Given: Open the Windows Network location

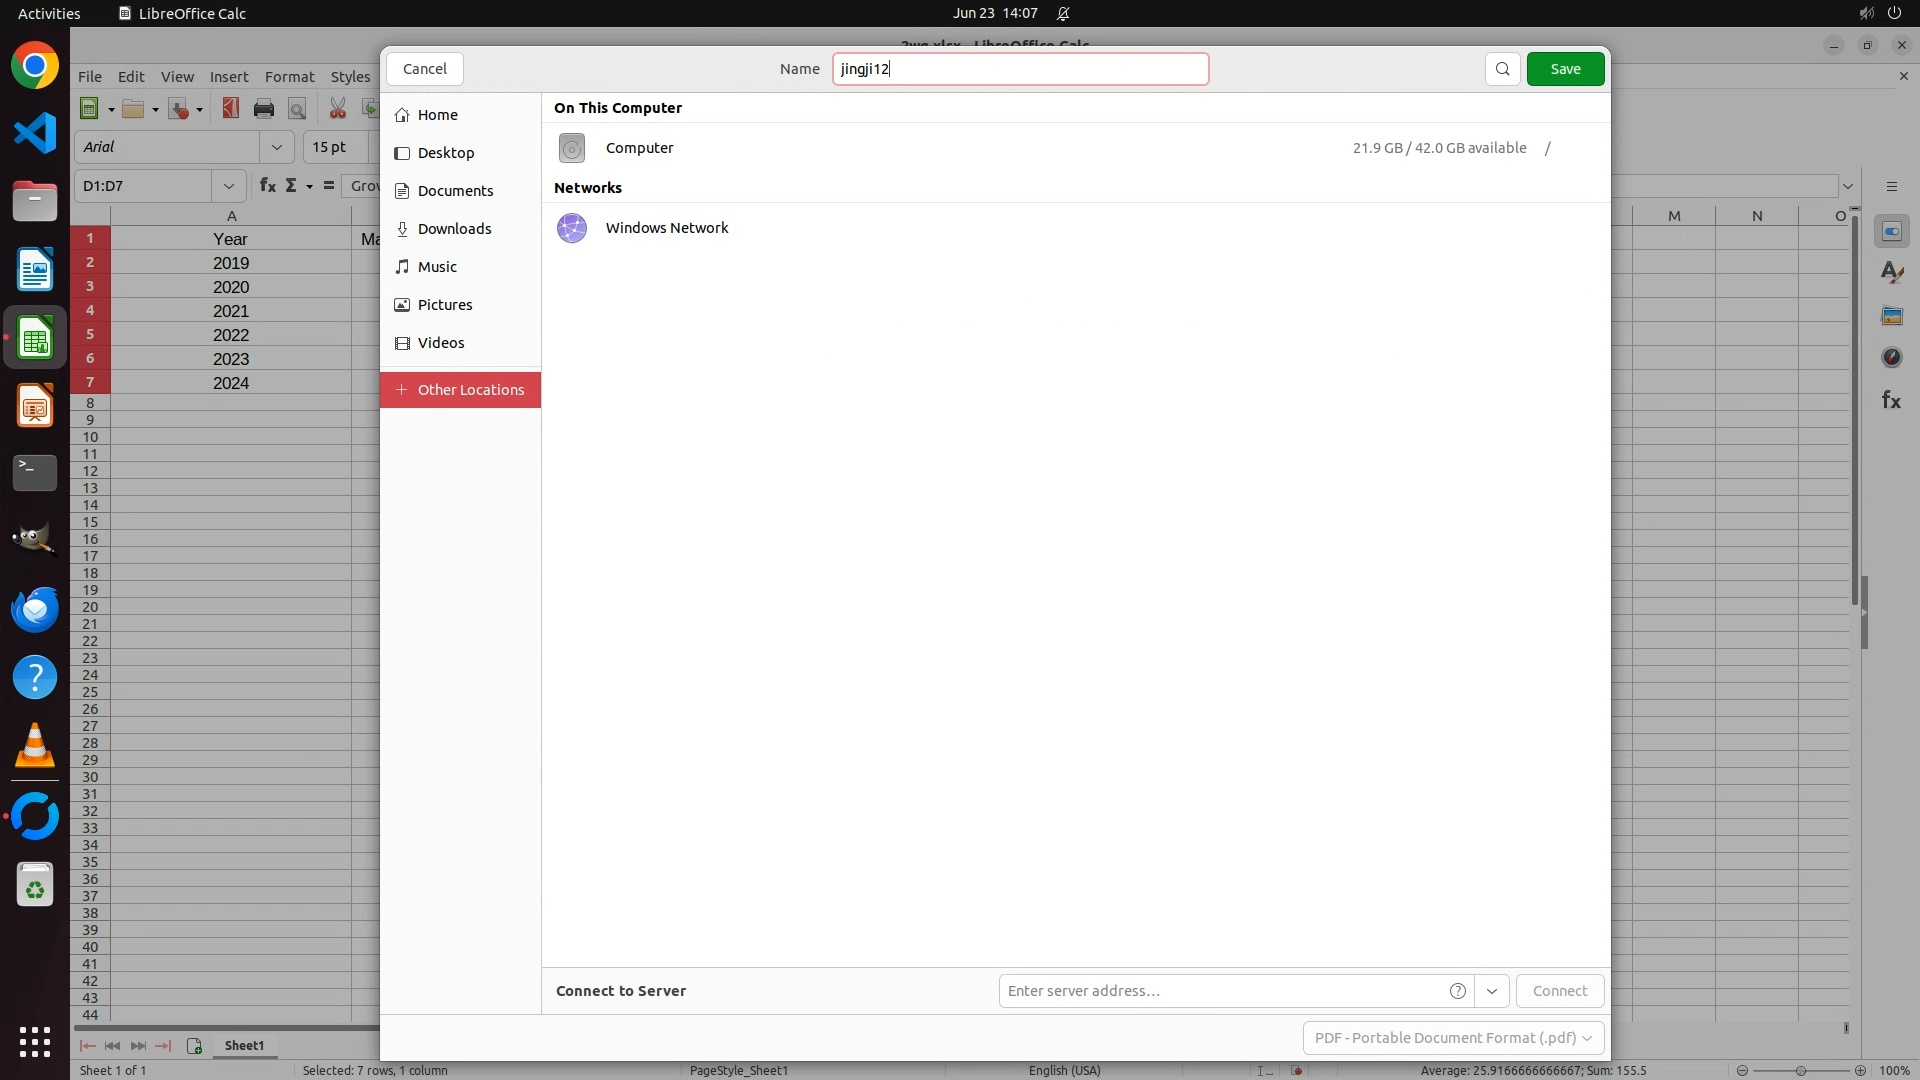Looking at the screenshot, I should [666, 228].
